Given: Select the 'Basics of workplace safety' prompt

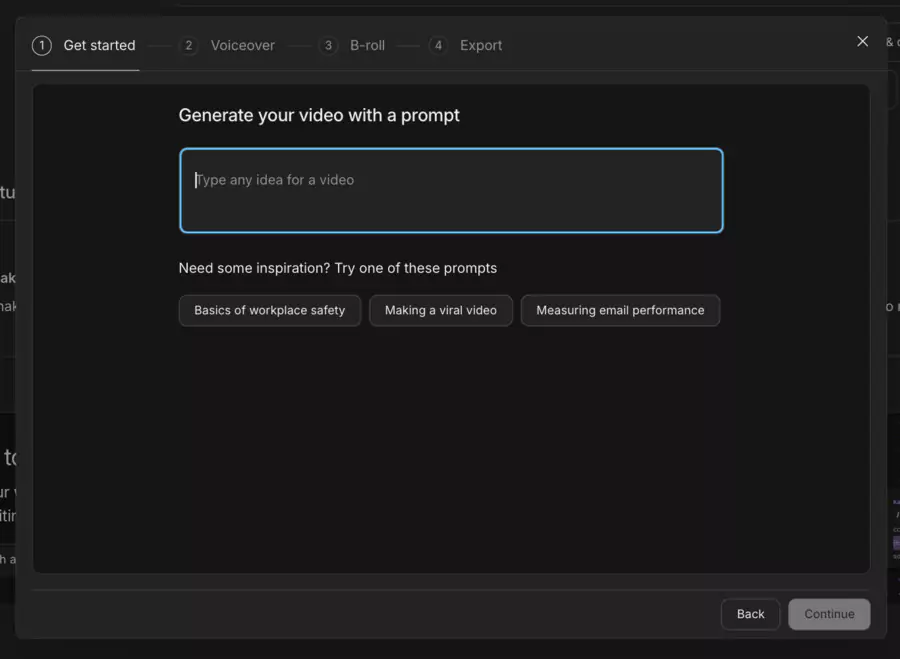Looking at the screenshot, I should tap(269, 310).
